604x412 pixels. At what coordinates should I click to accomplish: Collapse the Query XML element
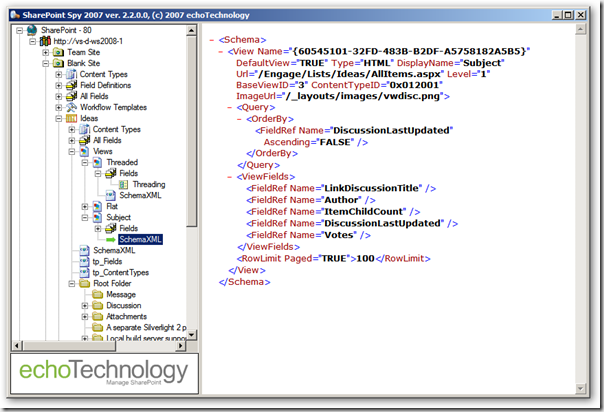tap(230, 107)
